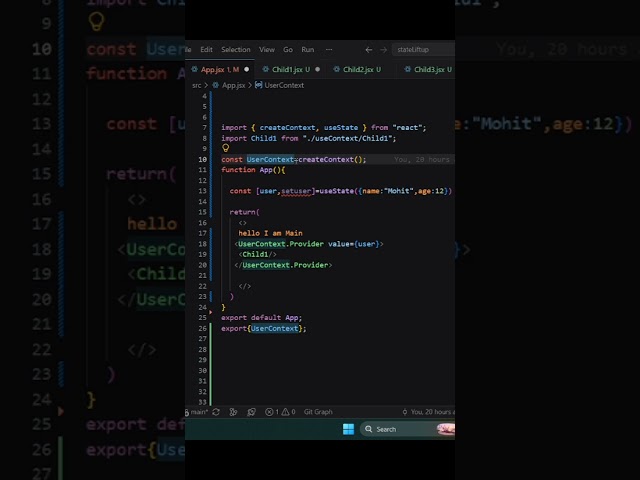The height and width of the screenshot is (480, 640).
Task: Click the opening UserContext.Provider tag on line 18
Action: 309,244
